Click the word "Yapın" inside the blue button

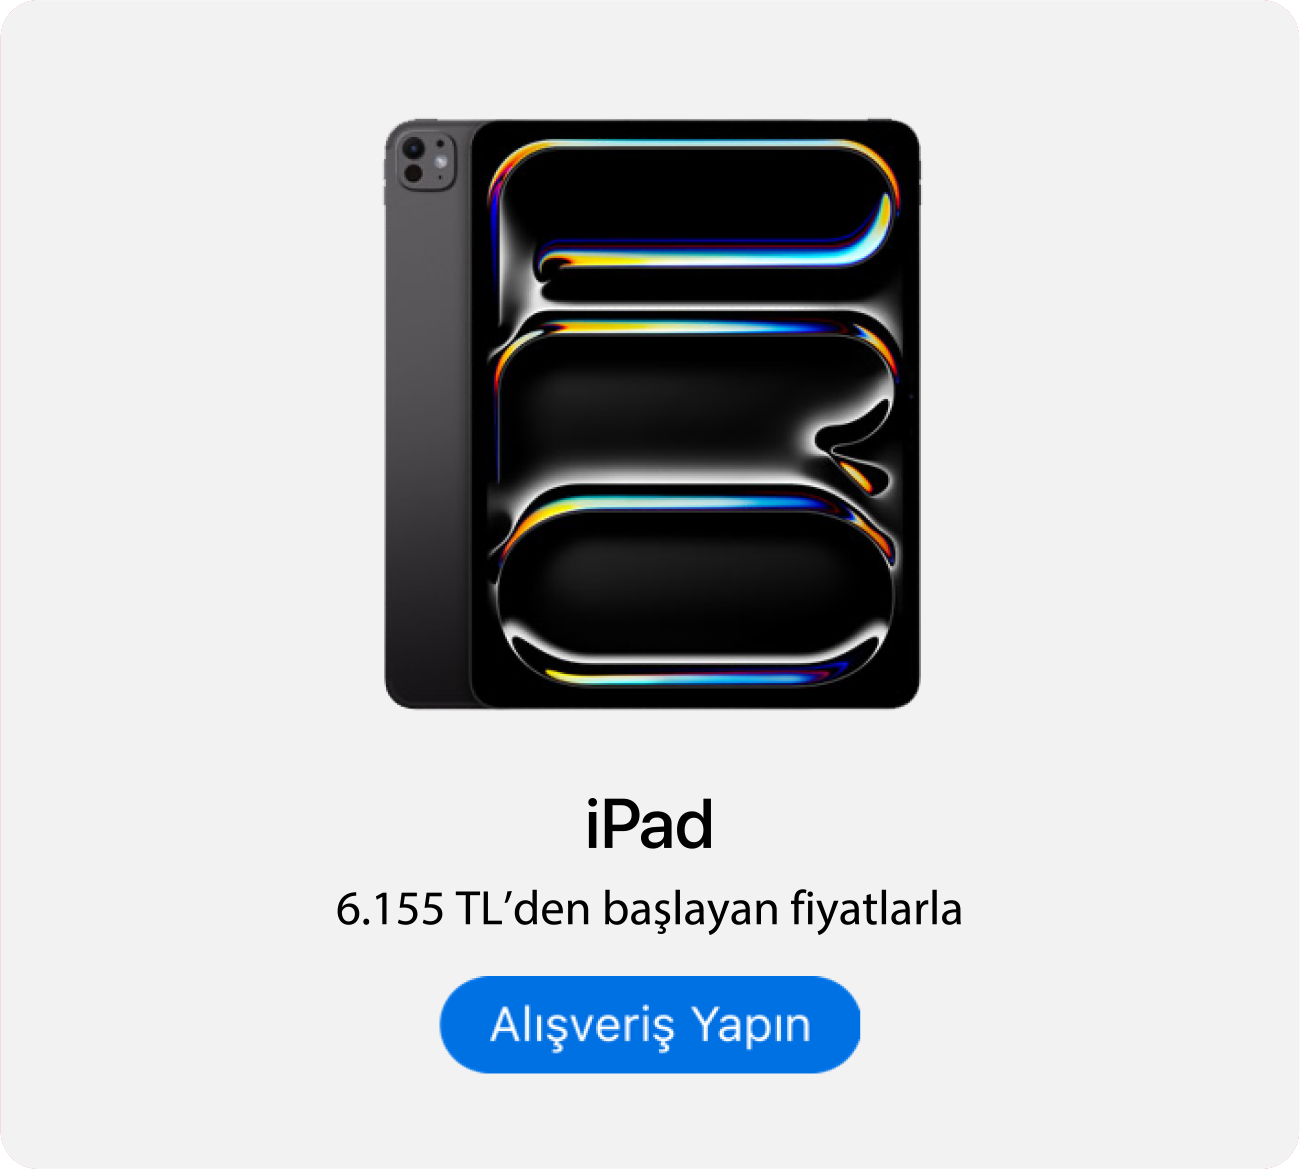(751, 1026)
